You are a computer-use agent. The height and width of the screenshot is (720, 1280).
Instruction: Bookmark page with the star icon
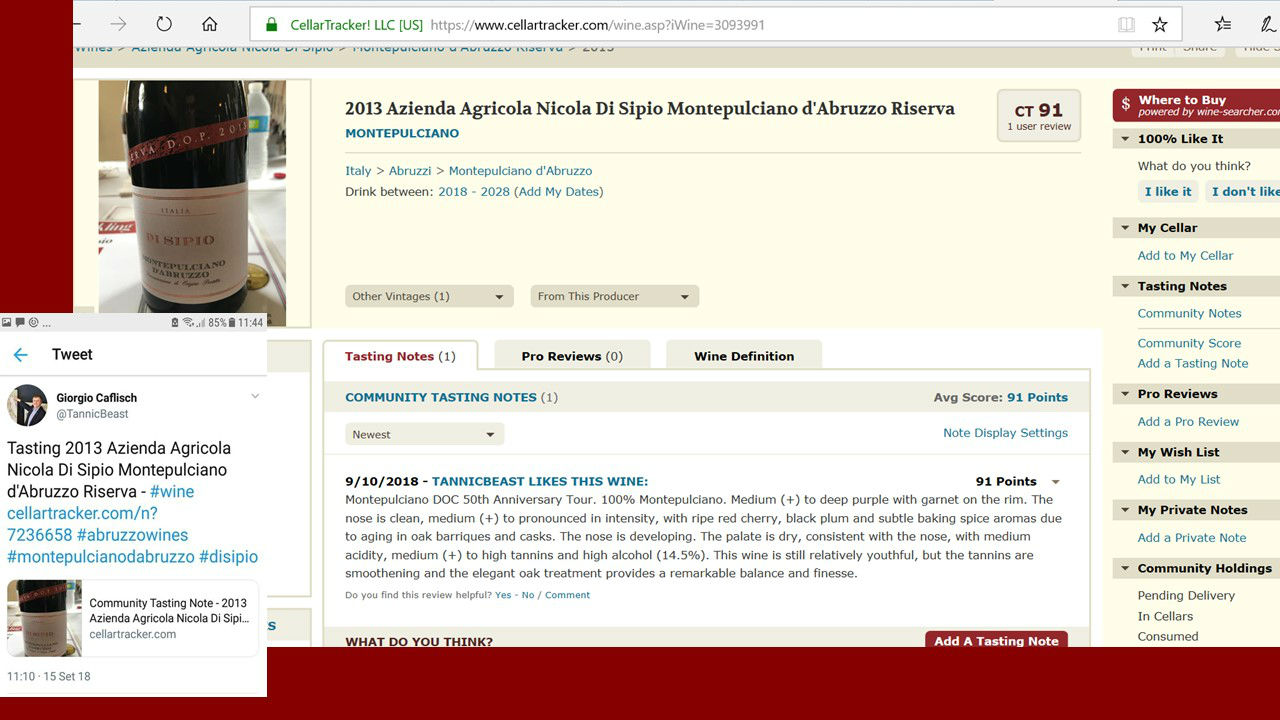(x=1159, y=24)
